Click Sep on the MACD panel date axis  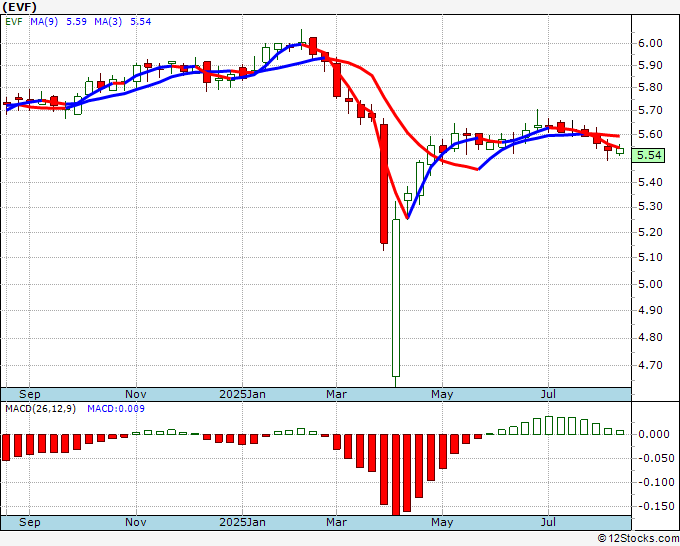tap(29, 522)
